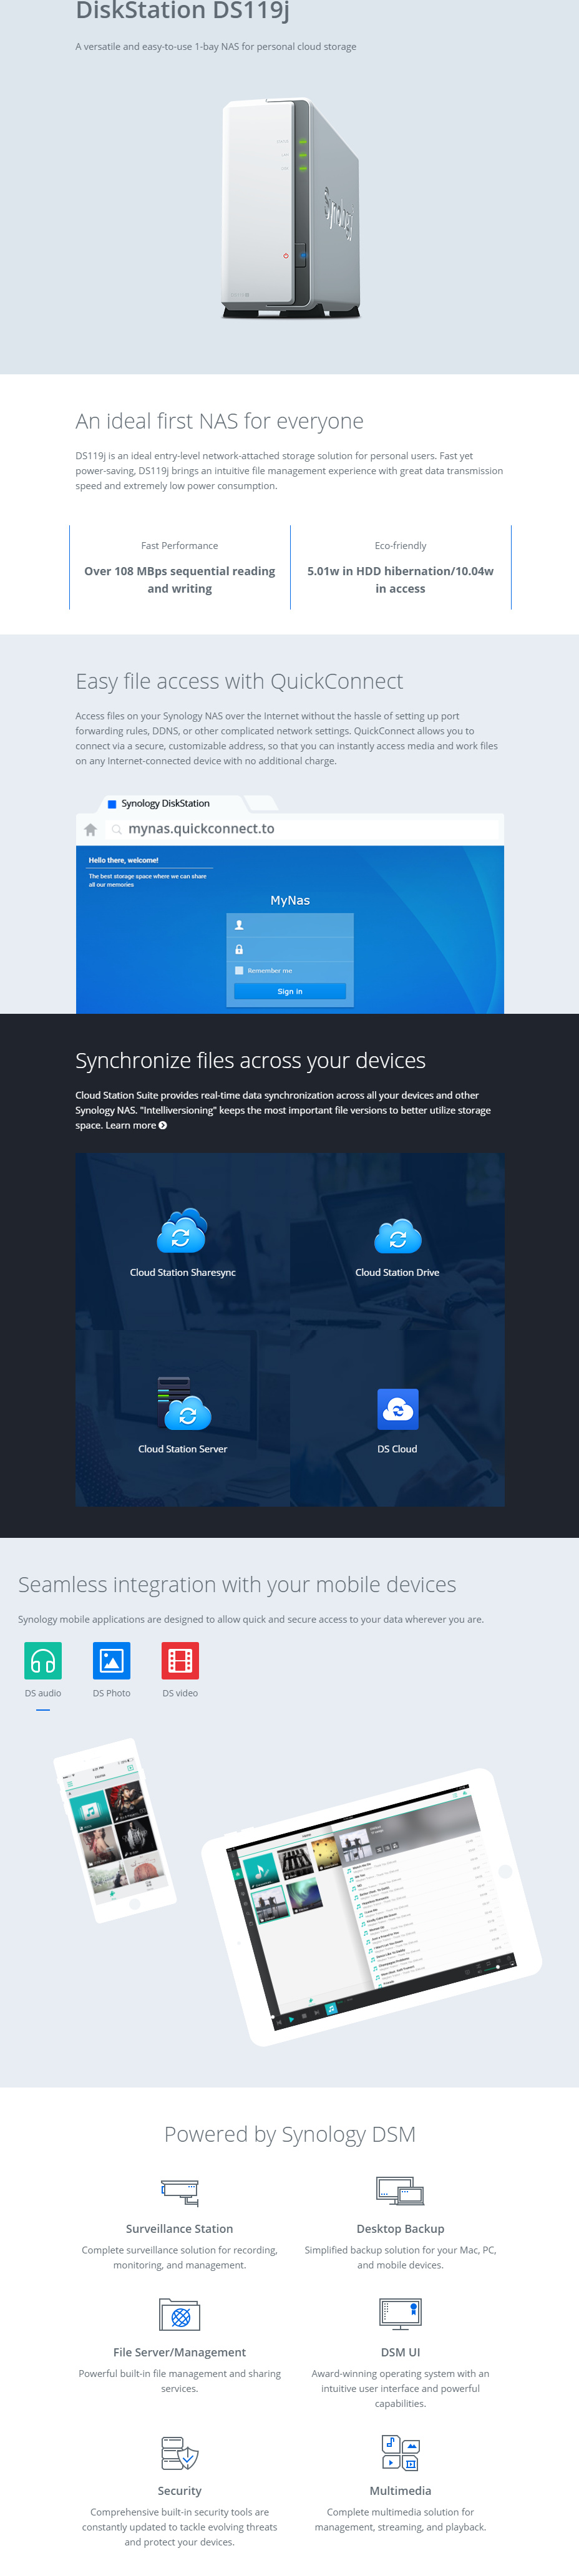This screenshot has width=579, height=2576.
Task: Click the search magnifier in the address bar
Action: point(117,829)
